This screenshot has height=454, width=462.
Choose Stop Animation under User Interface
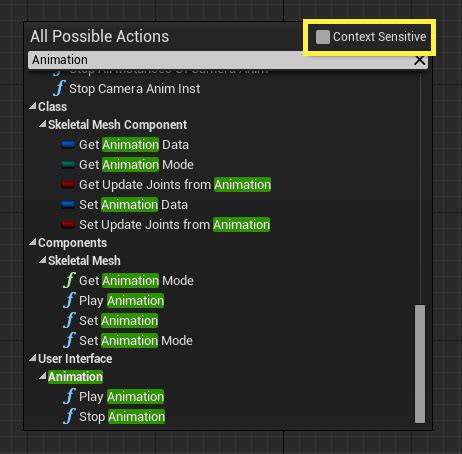point(122,417)
